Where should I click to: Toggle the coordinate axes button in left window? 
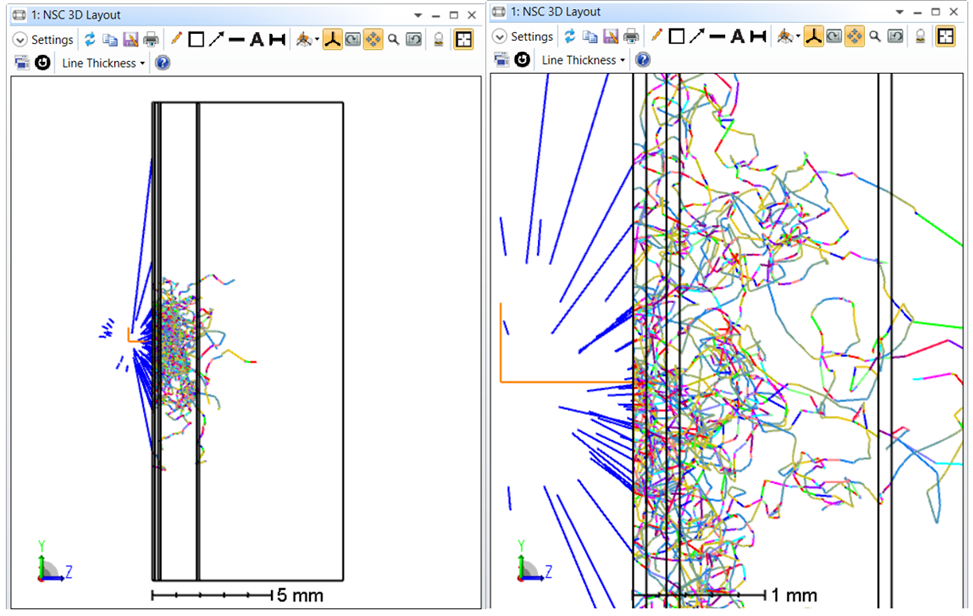(331, 40)
